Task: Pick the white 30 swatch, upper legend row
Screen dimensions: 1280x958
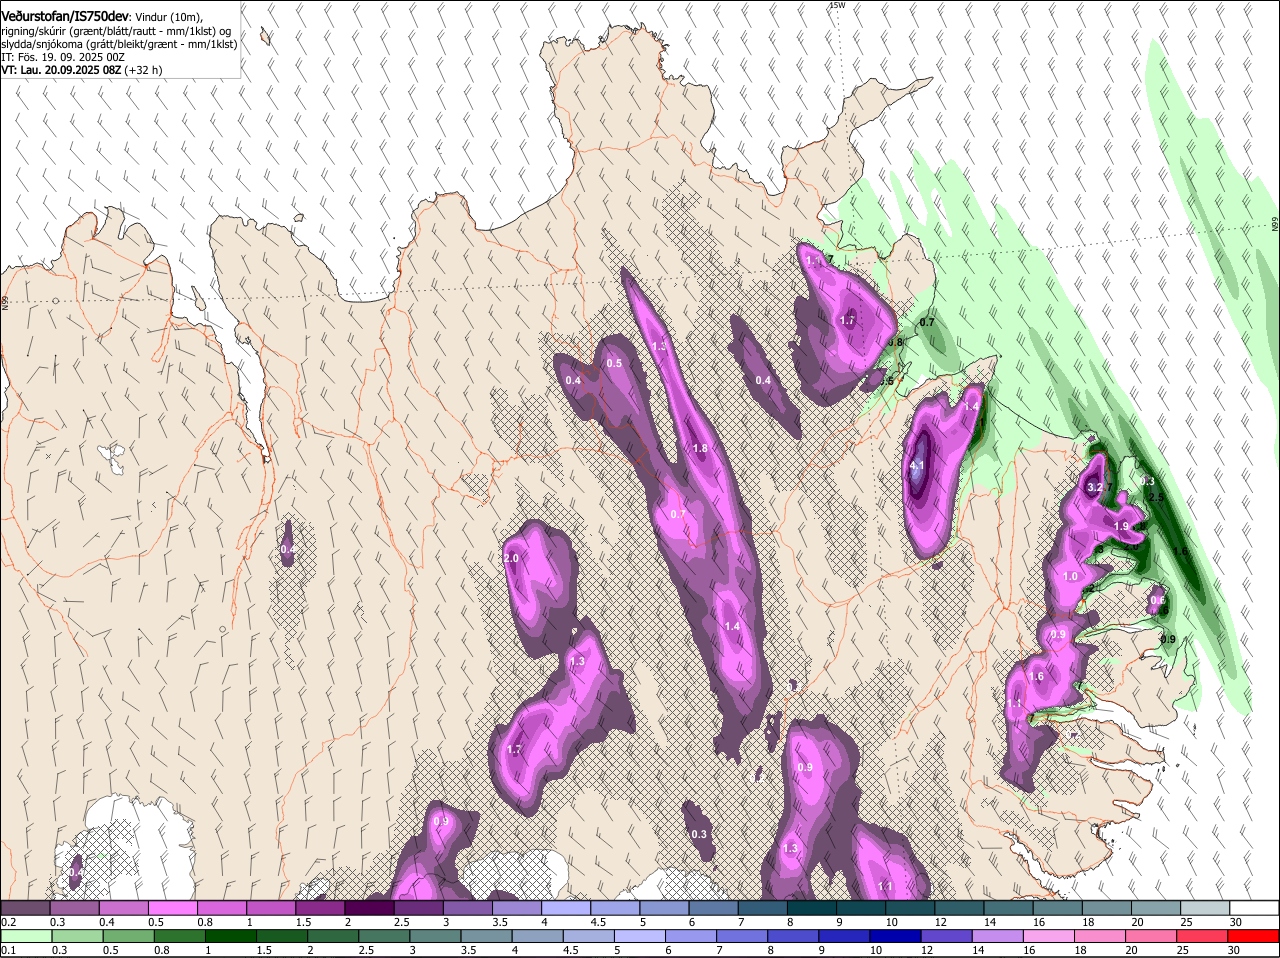Action: coord(1255,907)
